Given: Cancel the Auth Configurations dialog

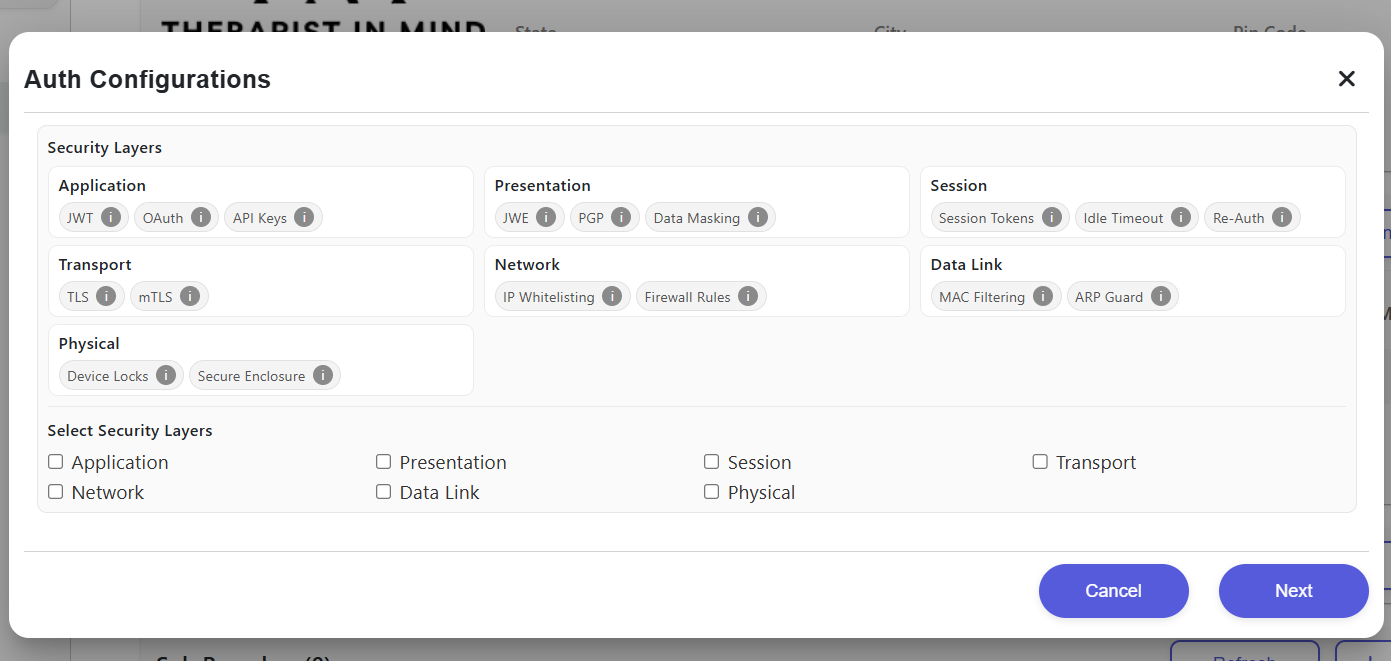Looking at the screenshot, I should (1113, 591).
